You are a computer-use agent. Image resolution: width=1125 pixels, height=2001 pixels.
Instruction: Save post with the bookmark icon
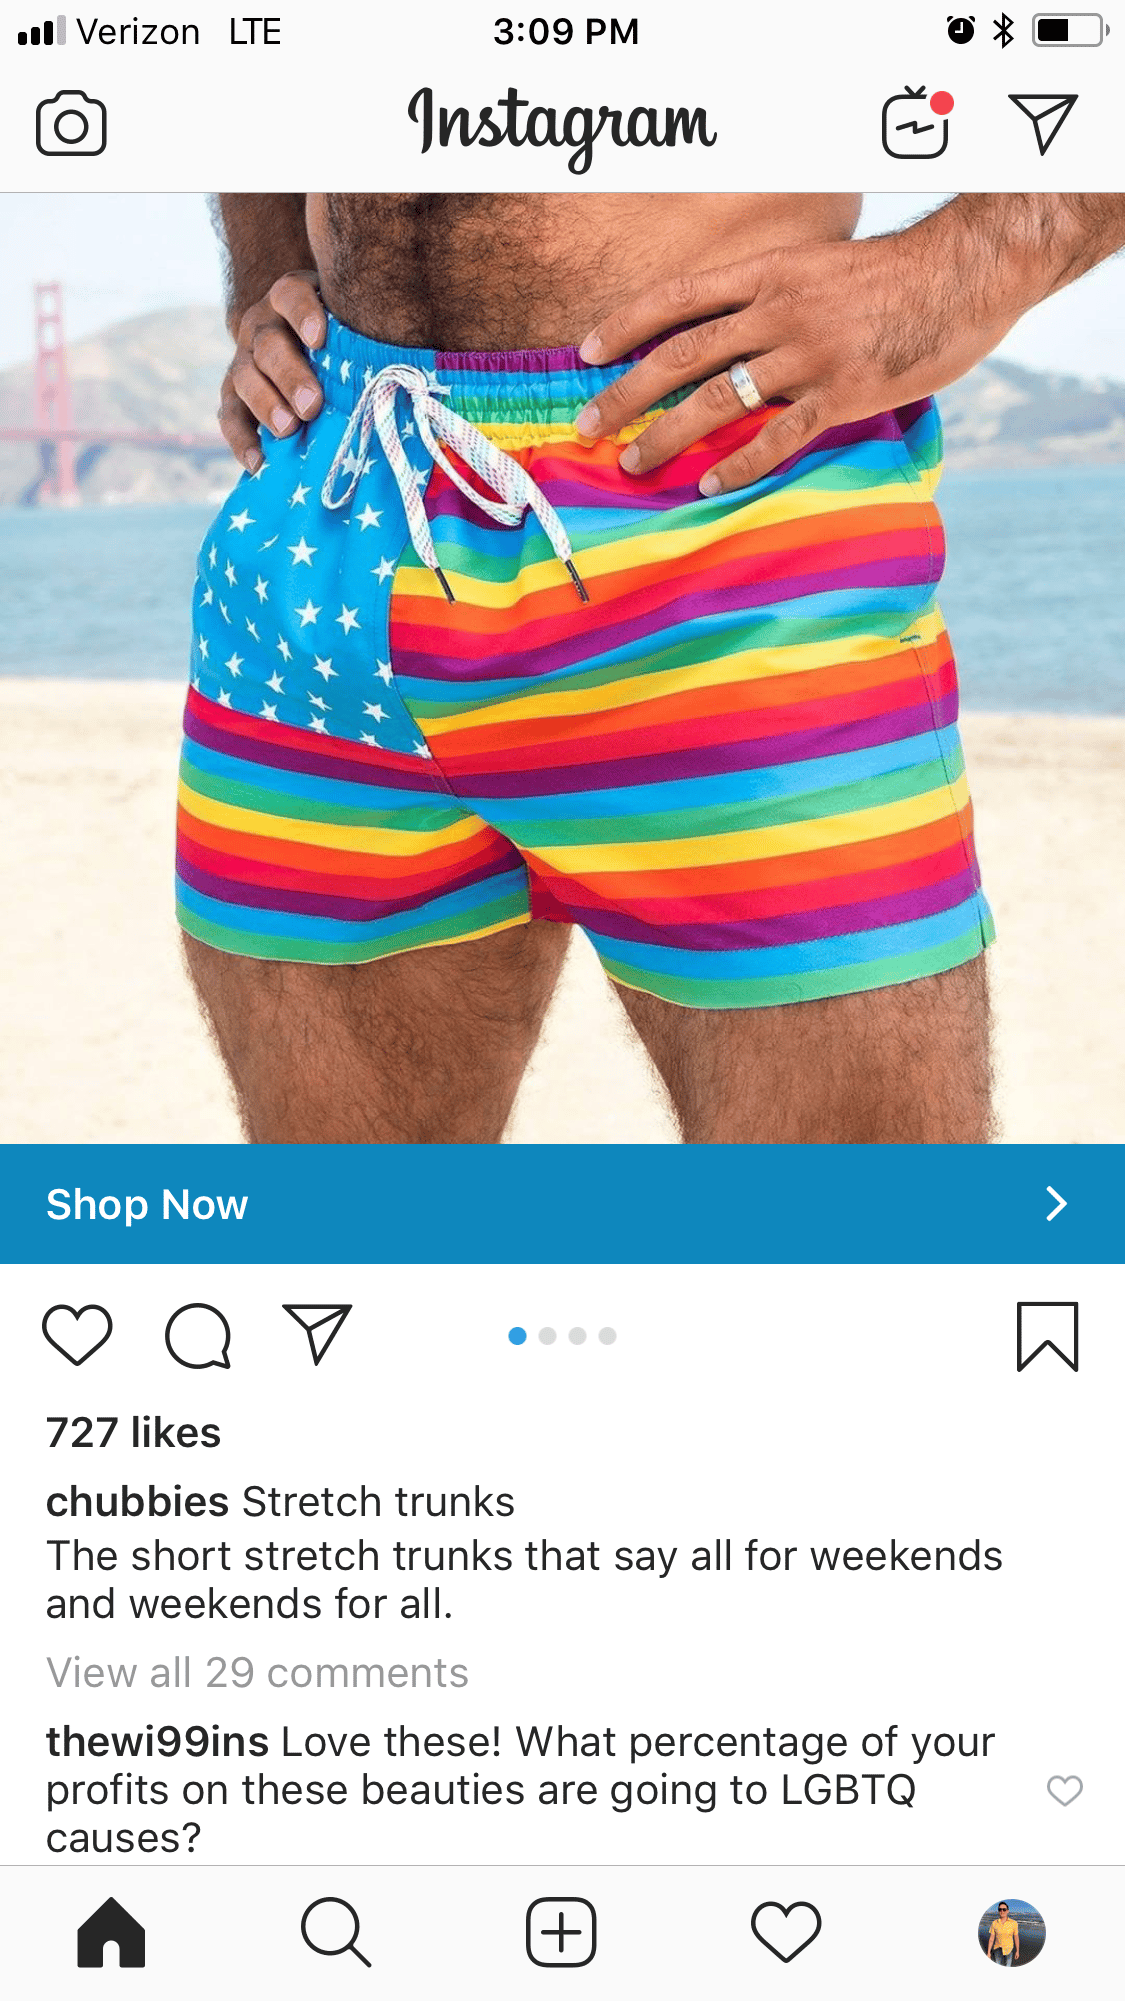[1047, 1336]
